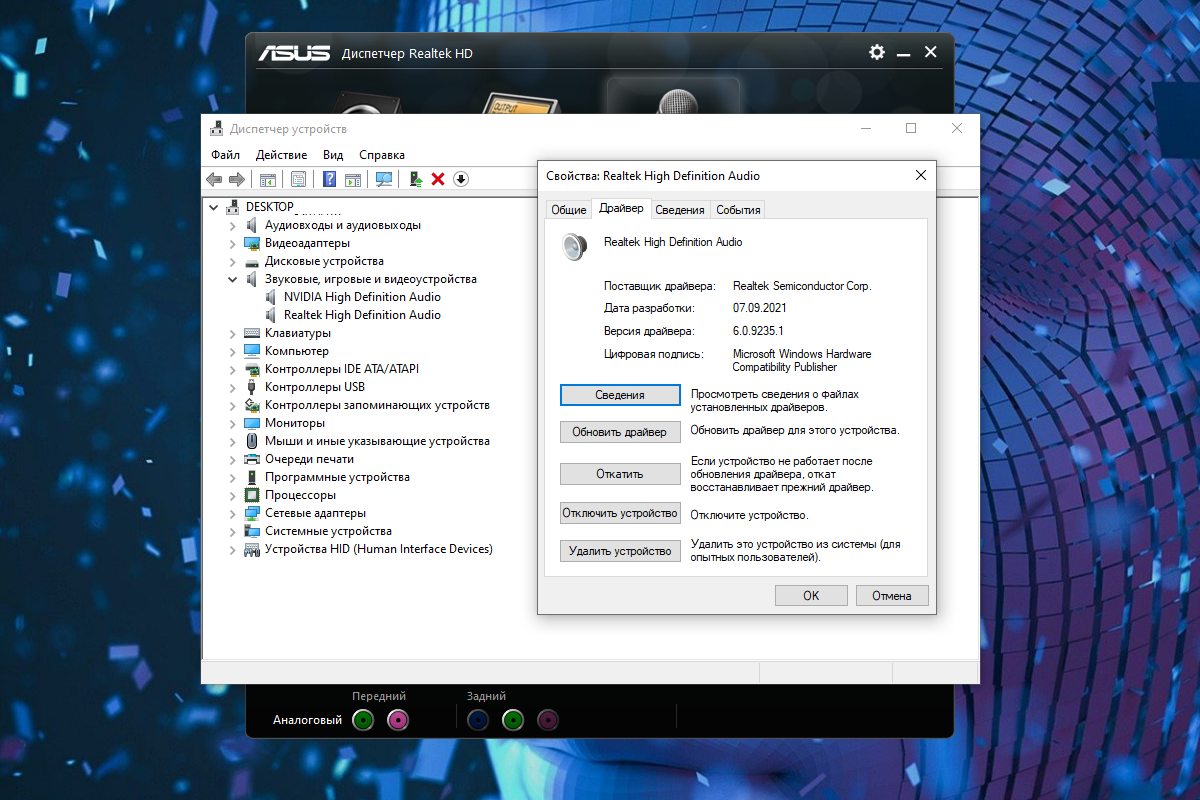The width and height of the screenshot is (1200, 800).
Task: Click the red X uninstall device icon
Action: (x=438, y=179)
